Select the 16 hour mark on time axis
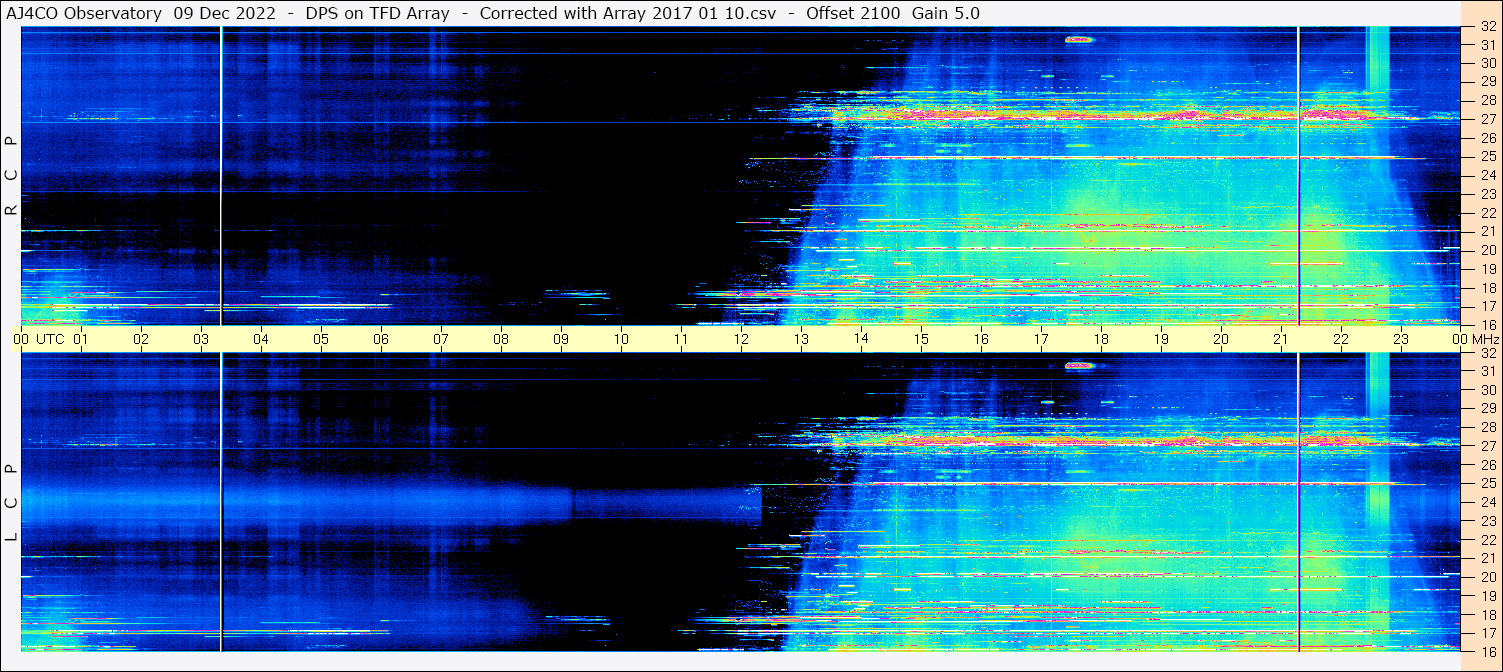The width and height of the screenshot is (1503, 672). click(981, 339)
